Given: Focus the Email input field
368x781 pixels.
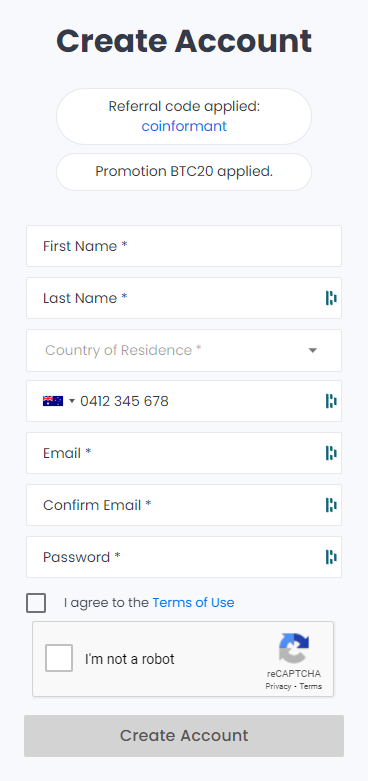Looking at the screenshot, I should click(184, 453).
